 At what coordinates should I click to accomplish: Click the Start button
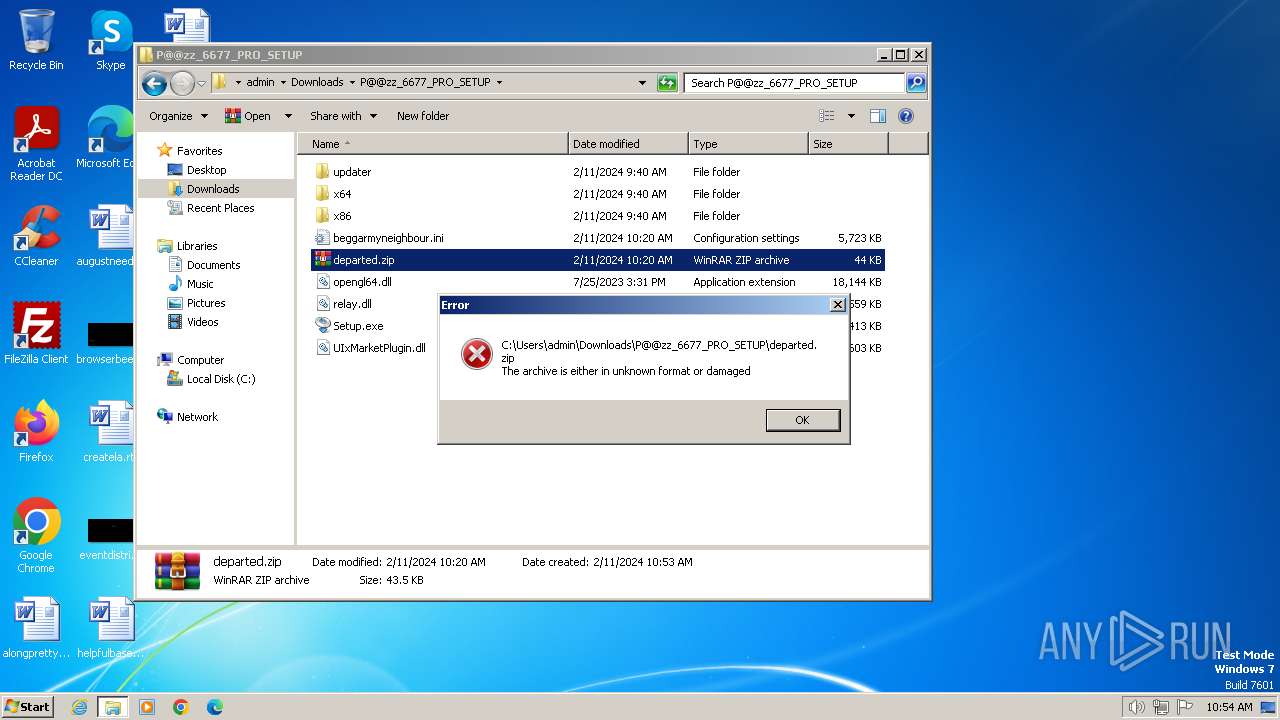click(28, 707)
